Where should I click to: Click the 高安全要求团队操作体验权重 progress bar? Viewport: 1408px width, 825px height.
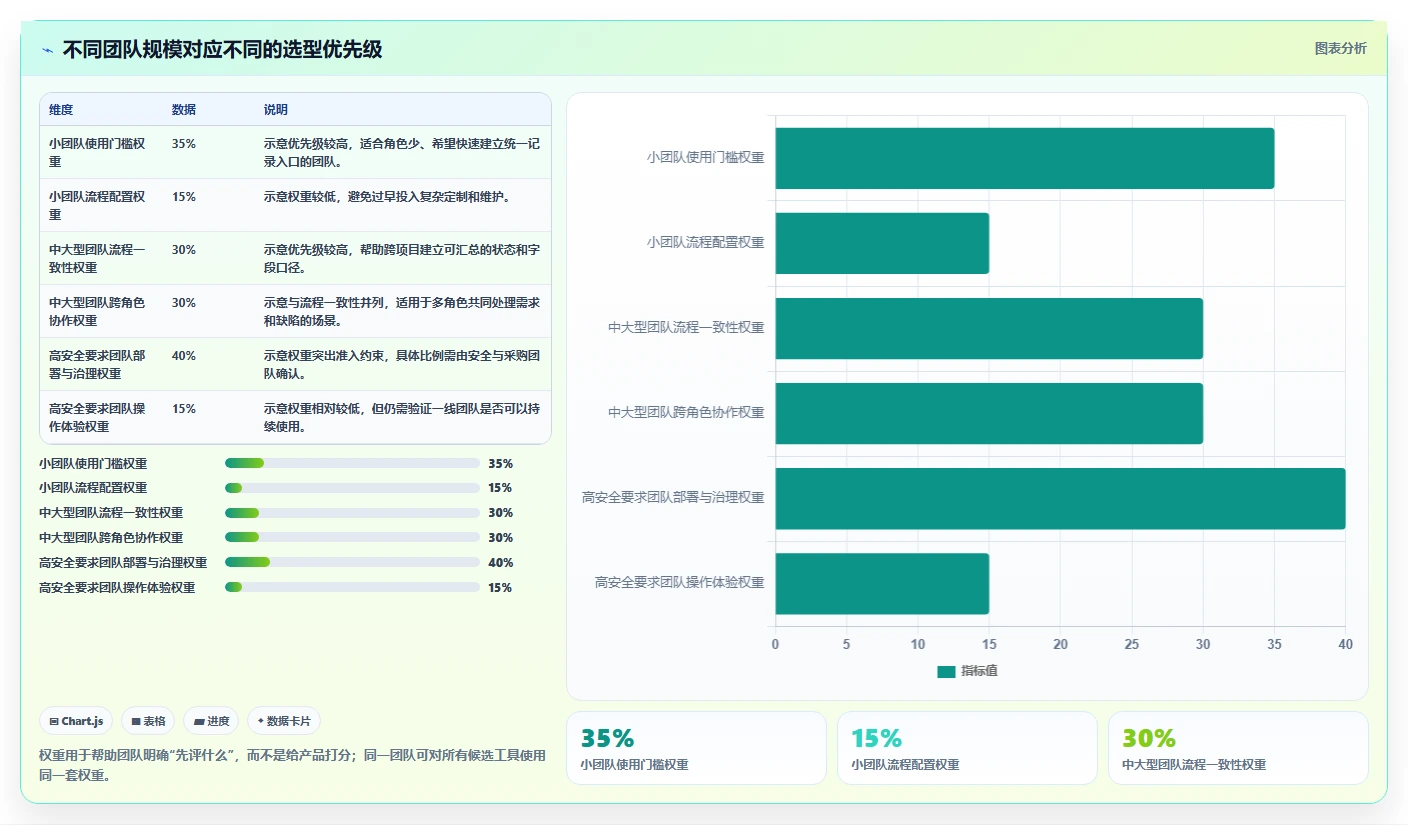click(352, 587)
